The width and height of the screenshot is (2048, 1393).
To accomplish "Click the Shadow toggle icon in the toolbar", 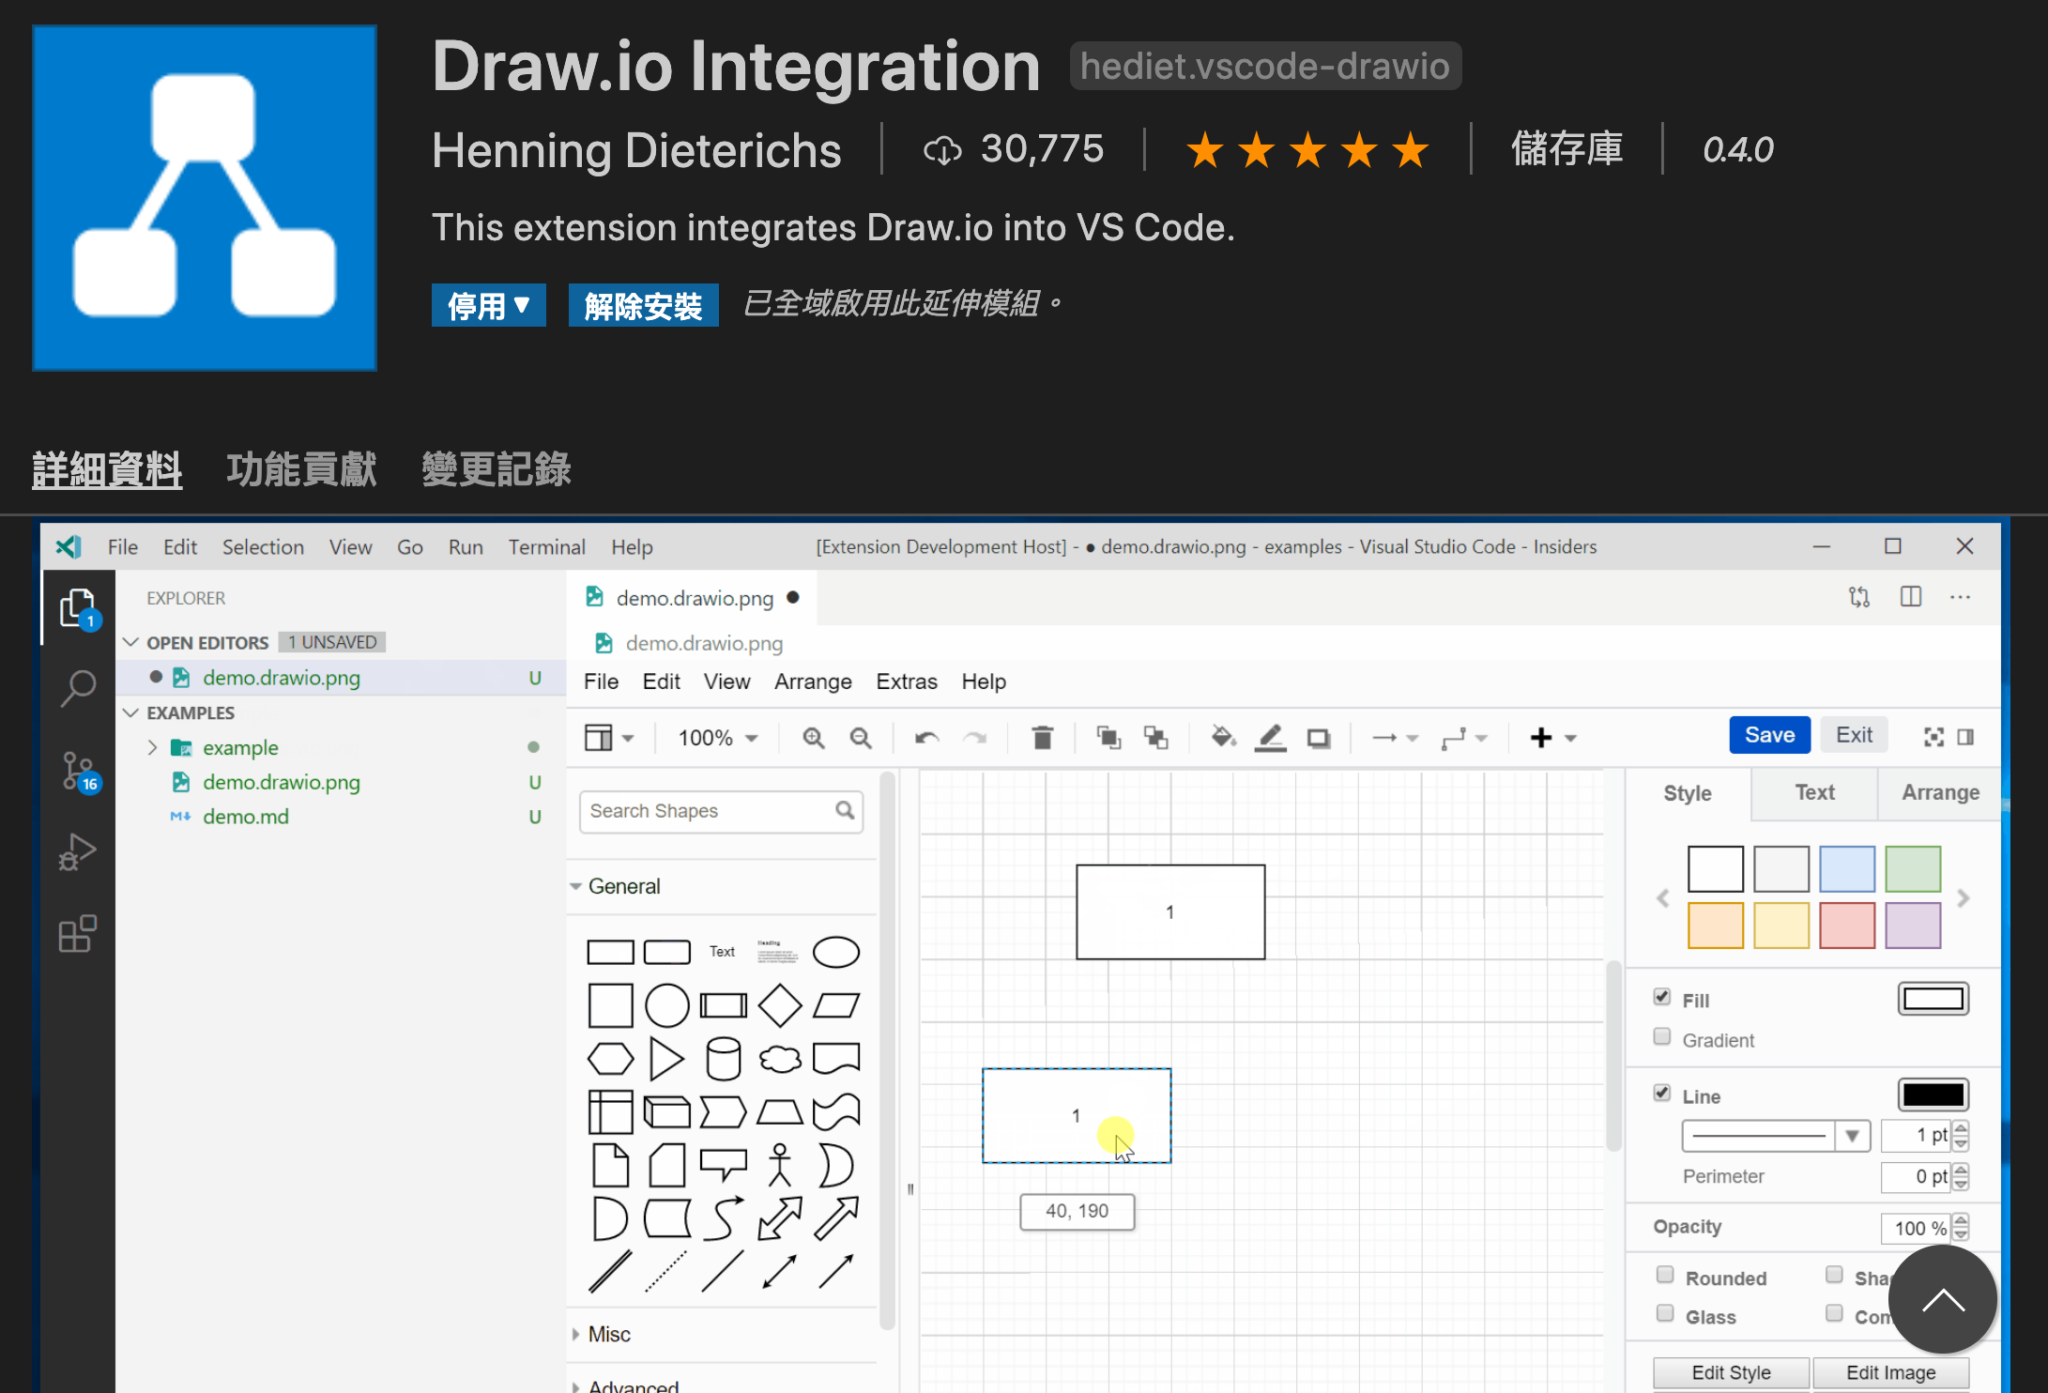I will coord(1318,737).
